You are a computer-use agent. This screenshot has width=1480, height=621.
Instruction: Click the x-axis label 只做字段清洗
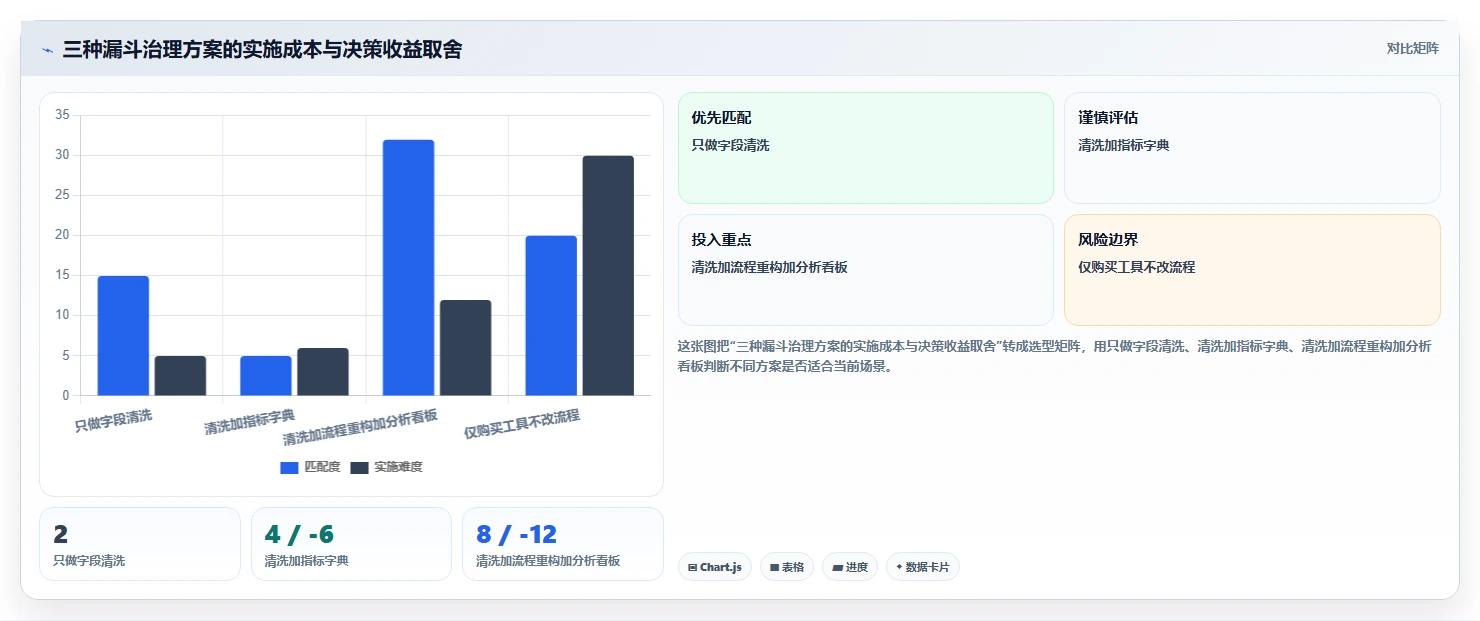(114, 420)
